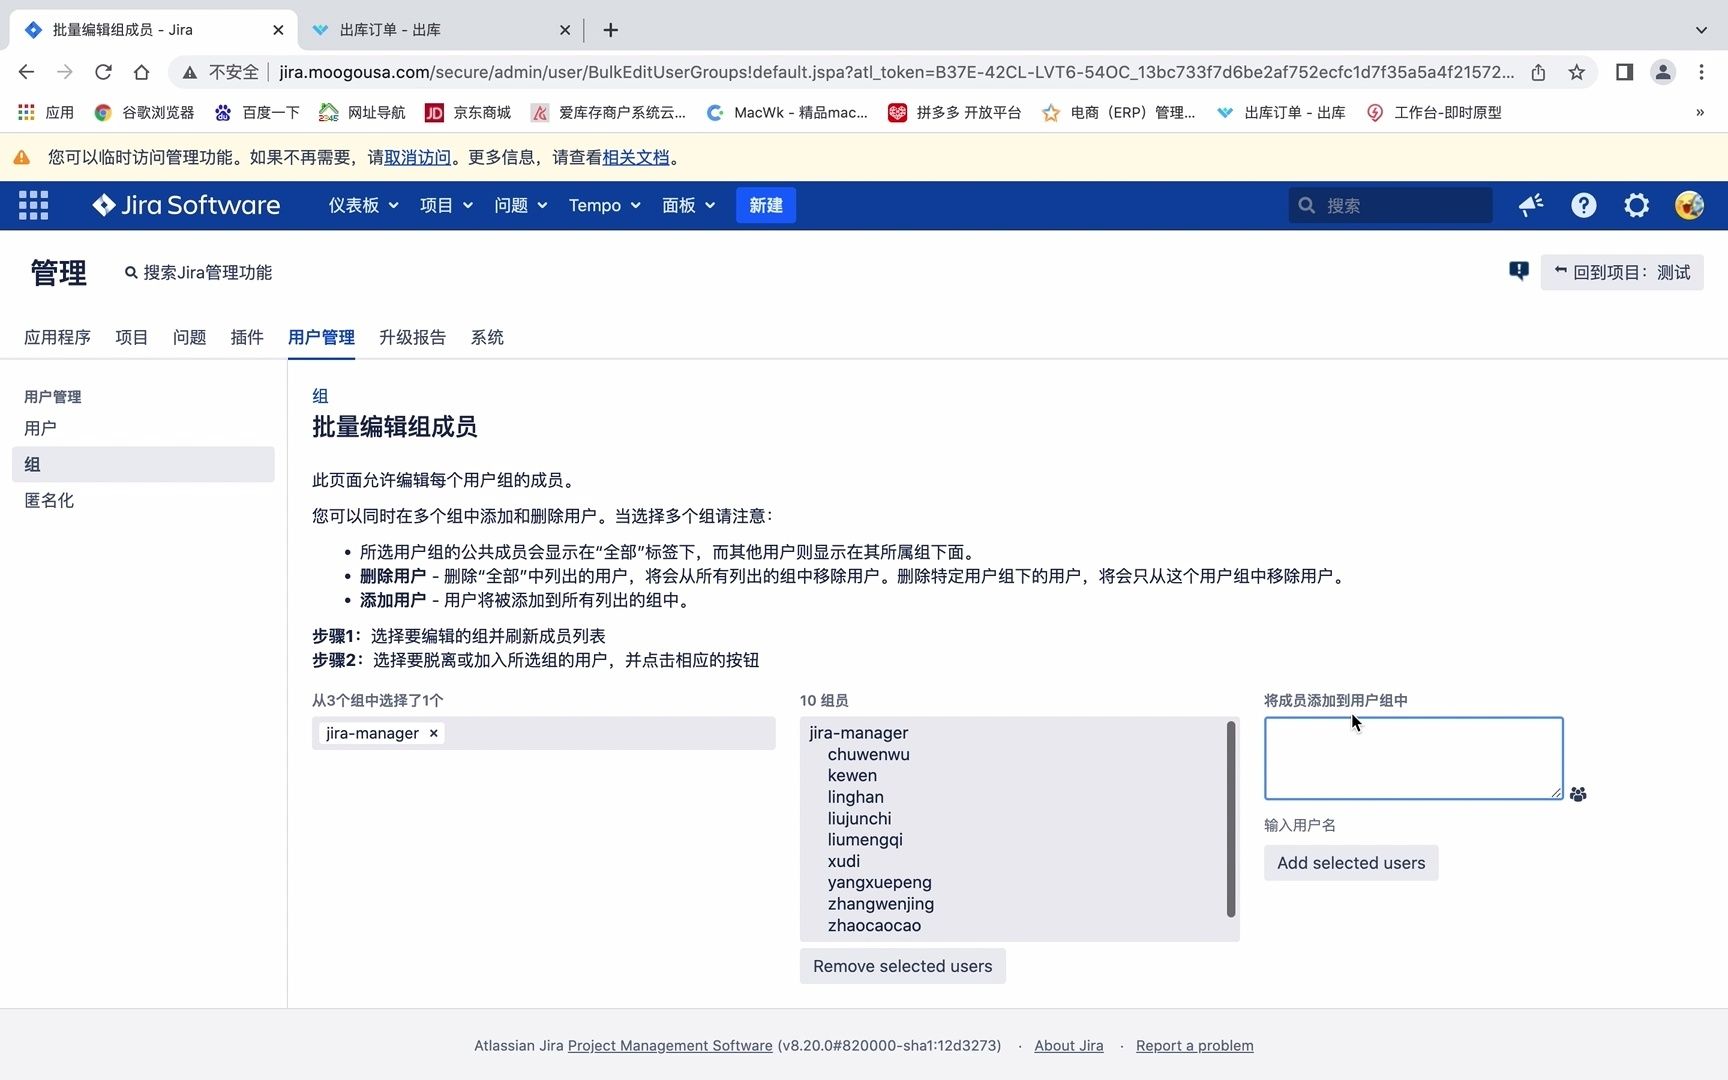This screenshot has height=1080, width=1728.
Task: Select user kewen in the member list
Action: [x=851, y=775]
